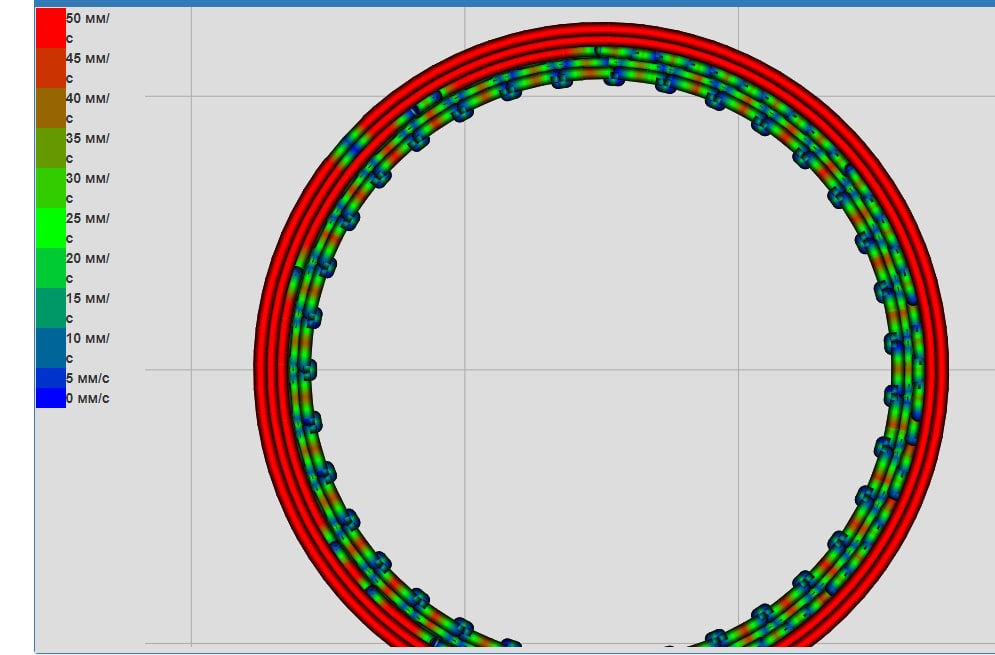Click the 10 мм/с dark blue swatch
The width and height of the screenshot is (995, 655).
coord(51,348)
